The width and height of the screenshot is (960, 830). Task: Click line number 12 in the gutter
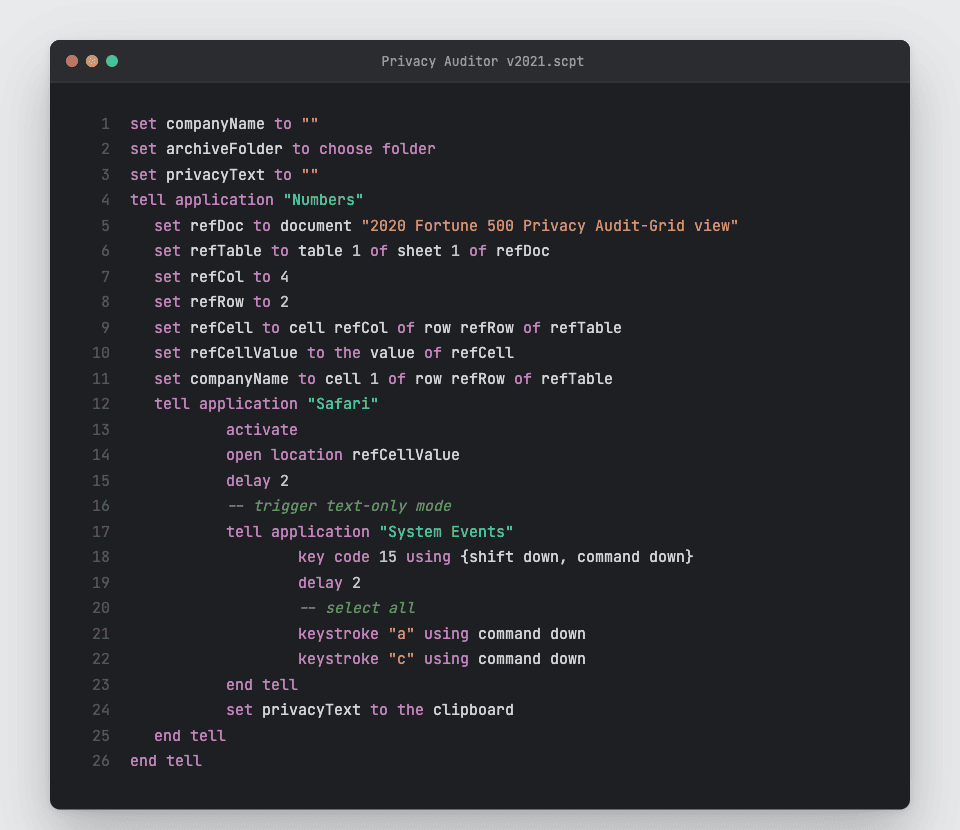101,404
